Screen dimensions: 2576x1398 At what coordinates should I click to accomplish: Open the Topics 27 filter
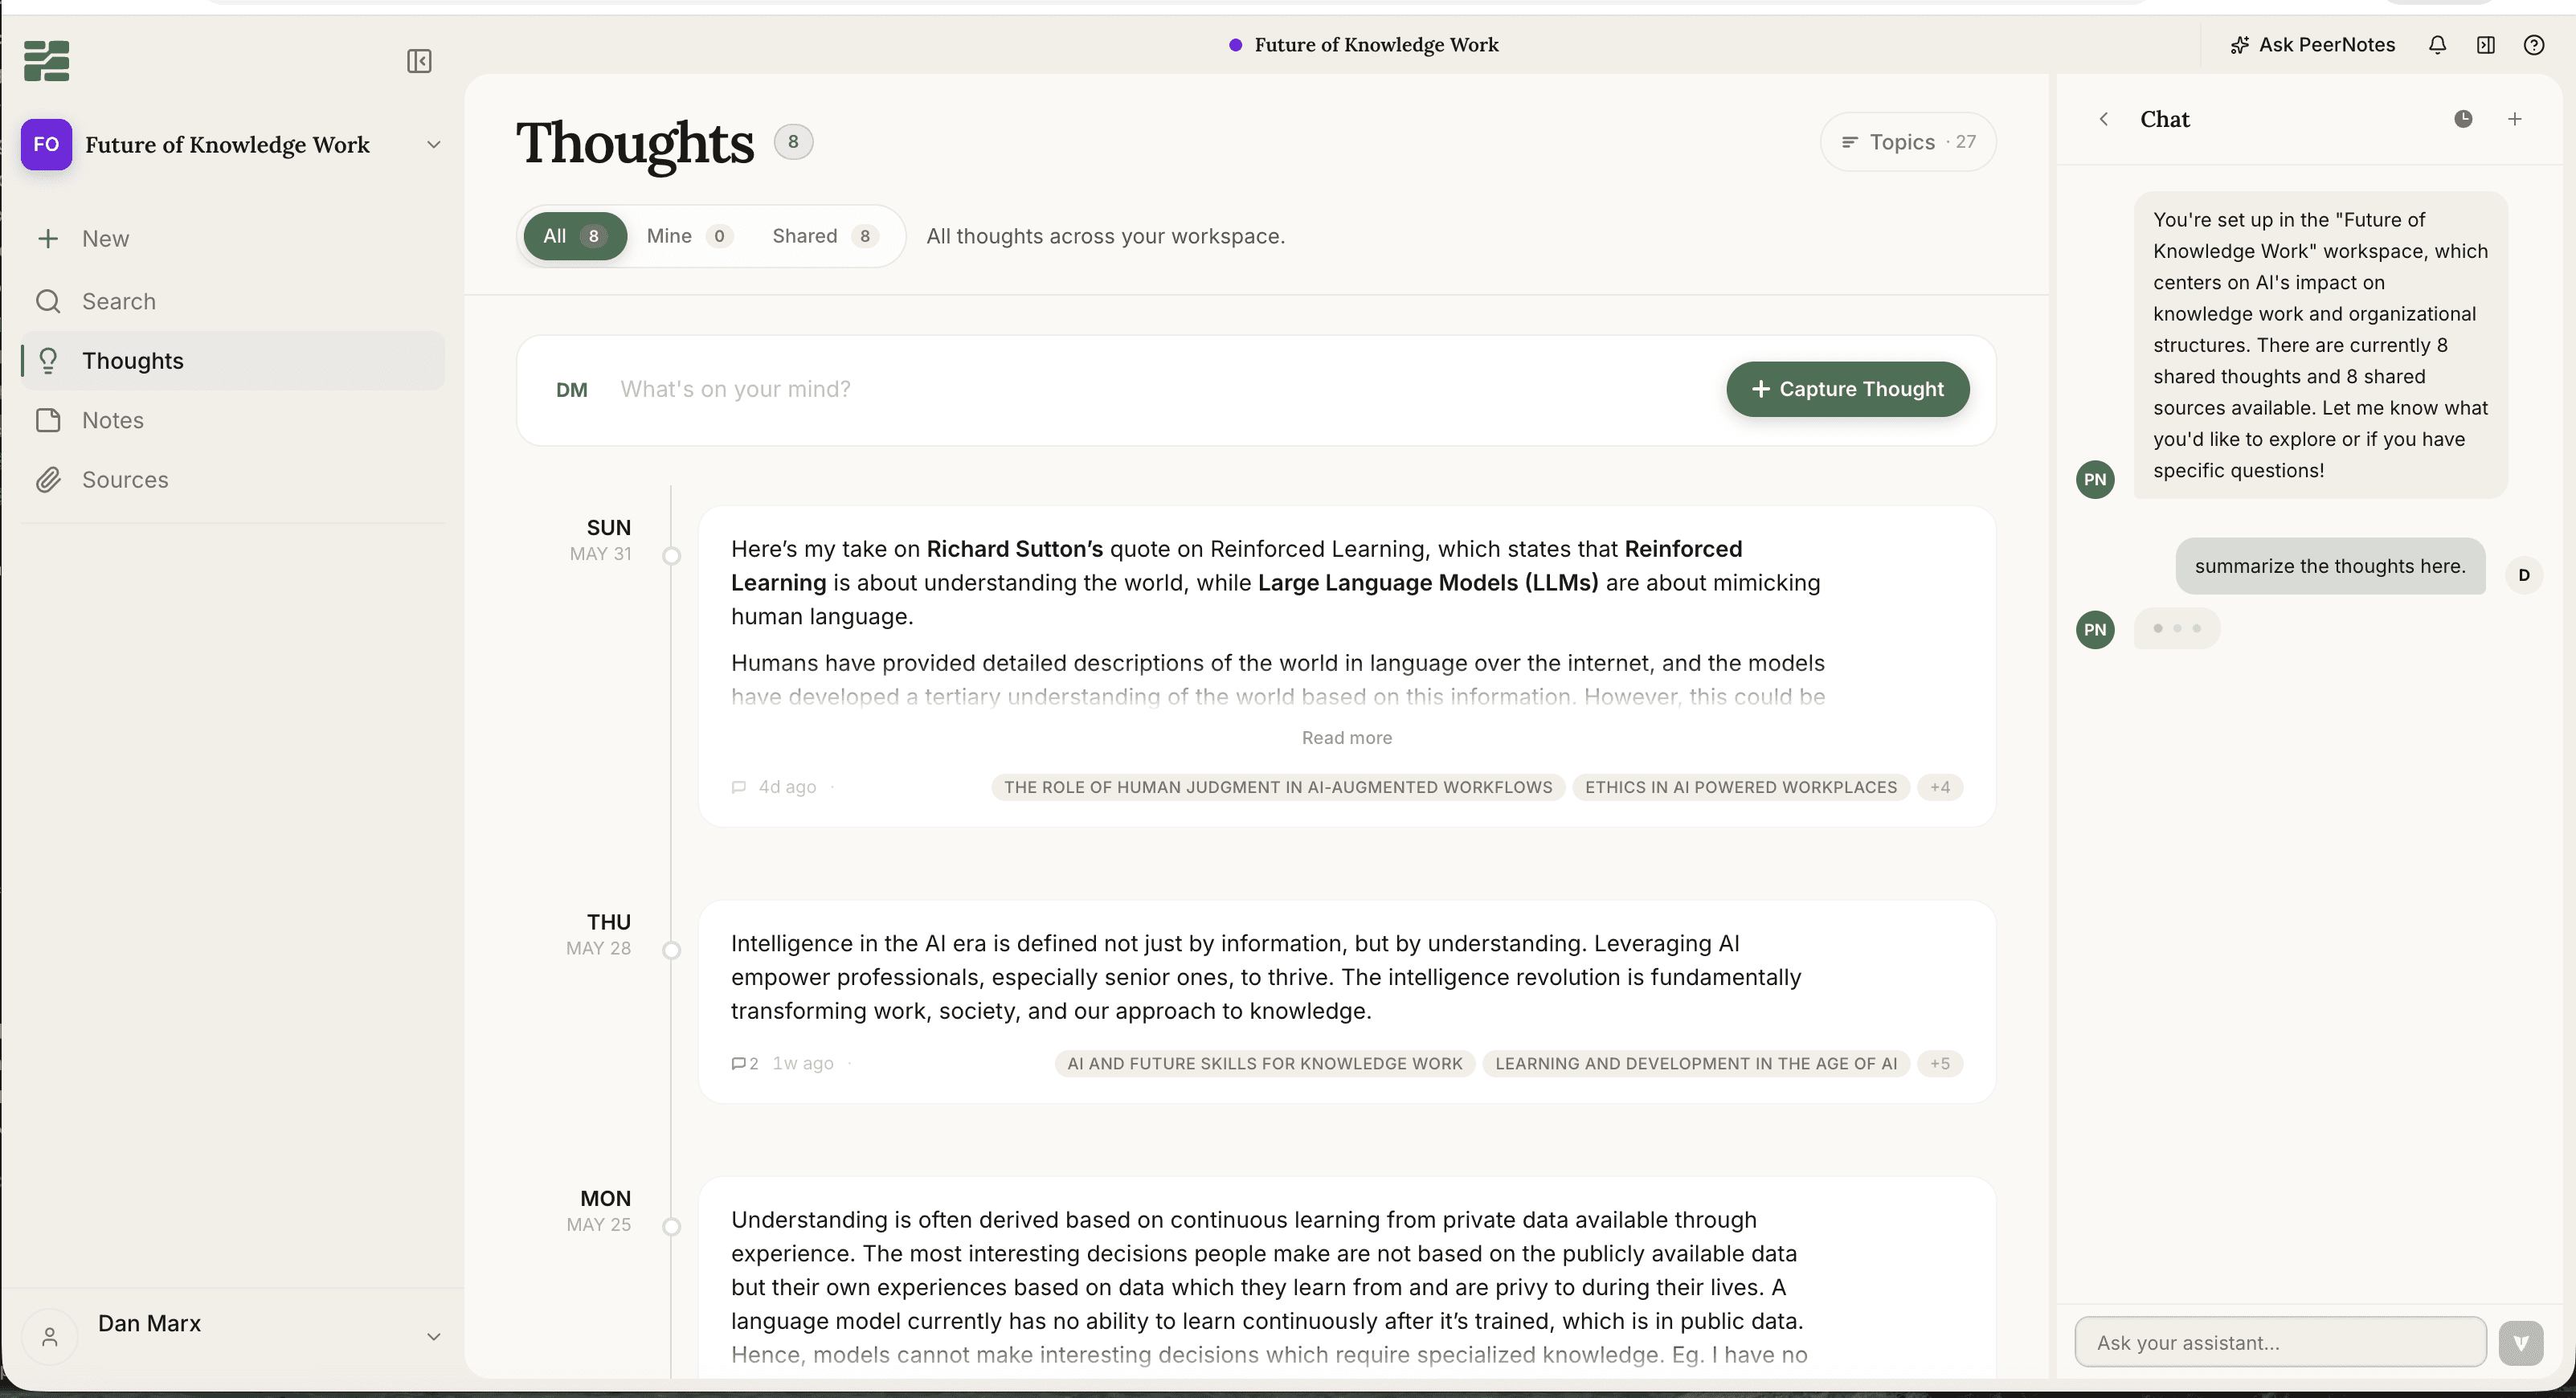click(1908, 142)
